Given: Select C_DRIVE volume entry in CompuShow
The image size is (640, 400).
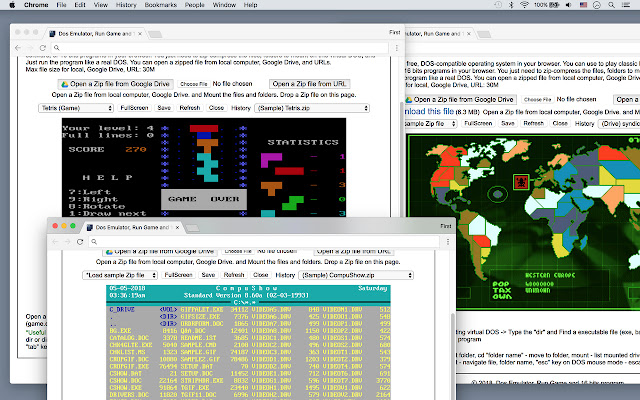Looking at the screenshot, I should [x=122, y=309].
